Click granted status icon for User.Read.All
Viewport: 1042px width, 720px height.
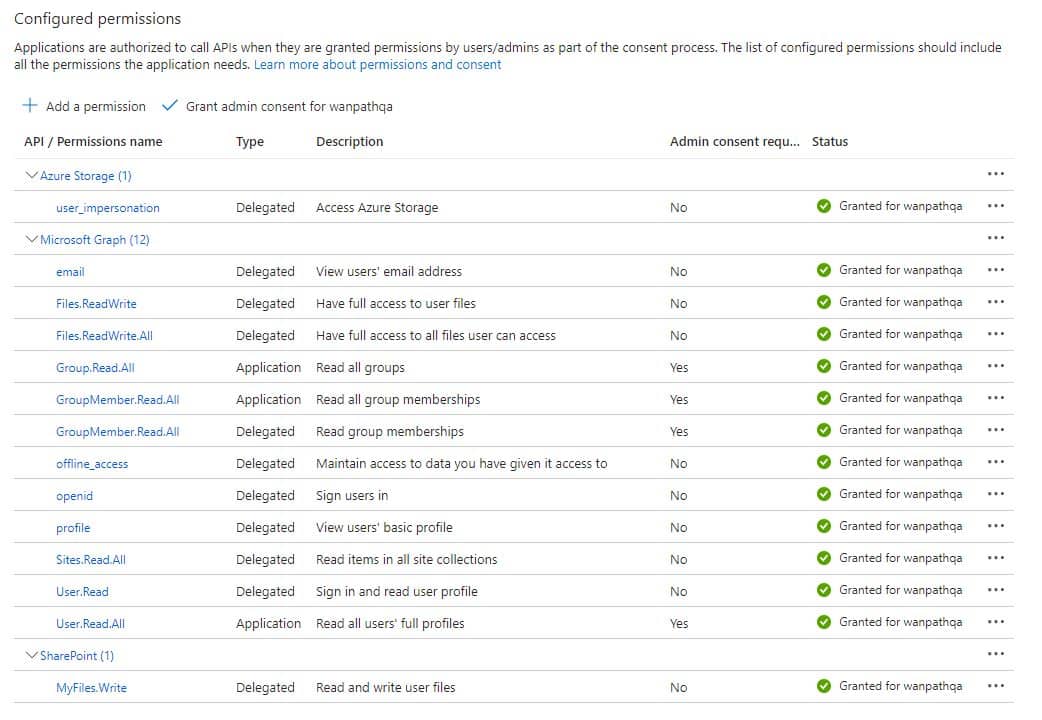(x=823, y=623)
